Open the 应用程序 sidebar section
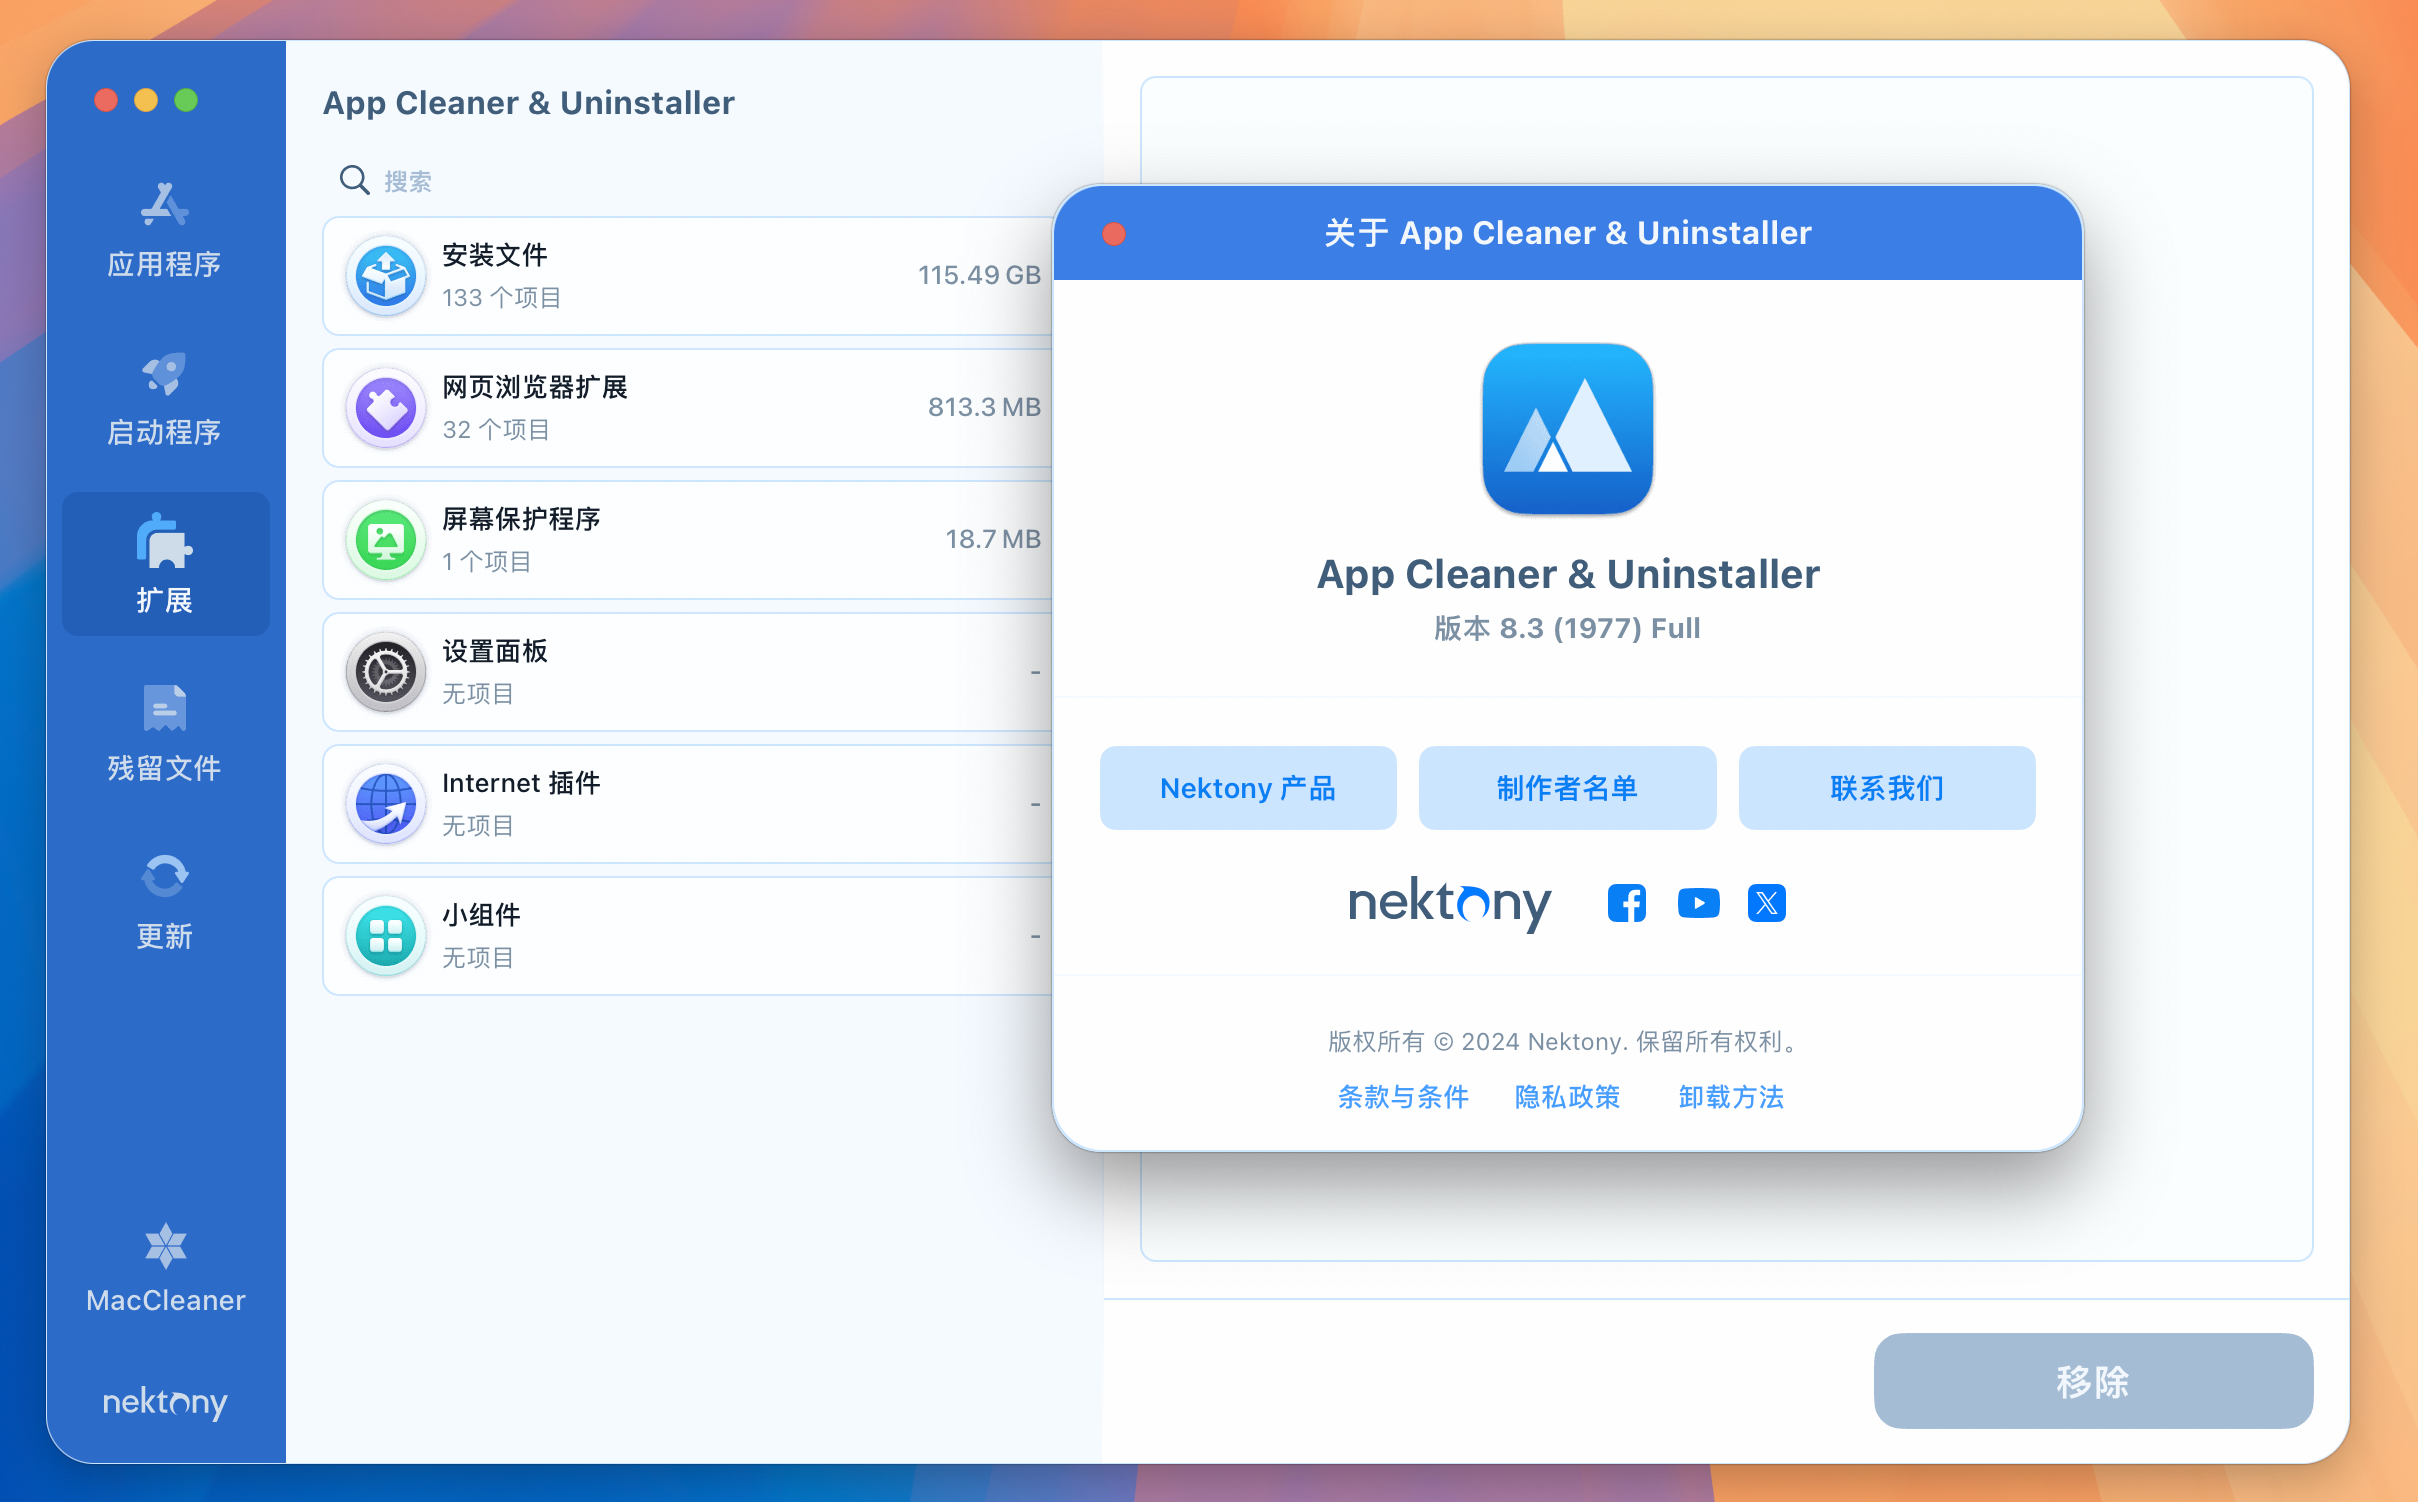Image resolution: width=2418 pixels, height=1502 pixels. (x=165, y=231)
